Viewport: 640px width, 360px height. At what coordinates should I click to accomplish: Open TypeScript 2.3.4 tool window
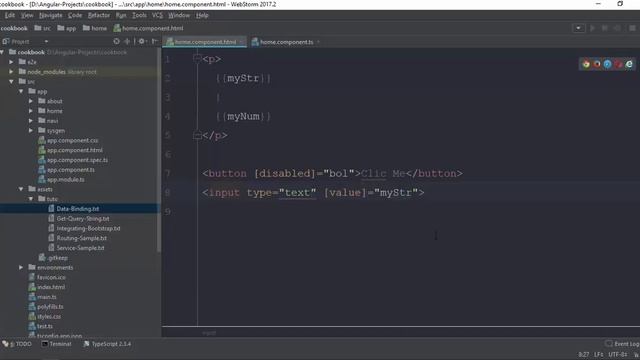pyautogui.click(x=107, y=344)
